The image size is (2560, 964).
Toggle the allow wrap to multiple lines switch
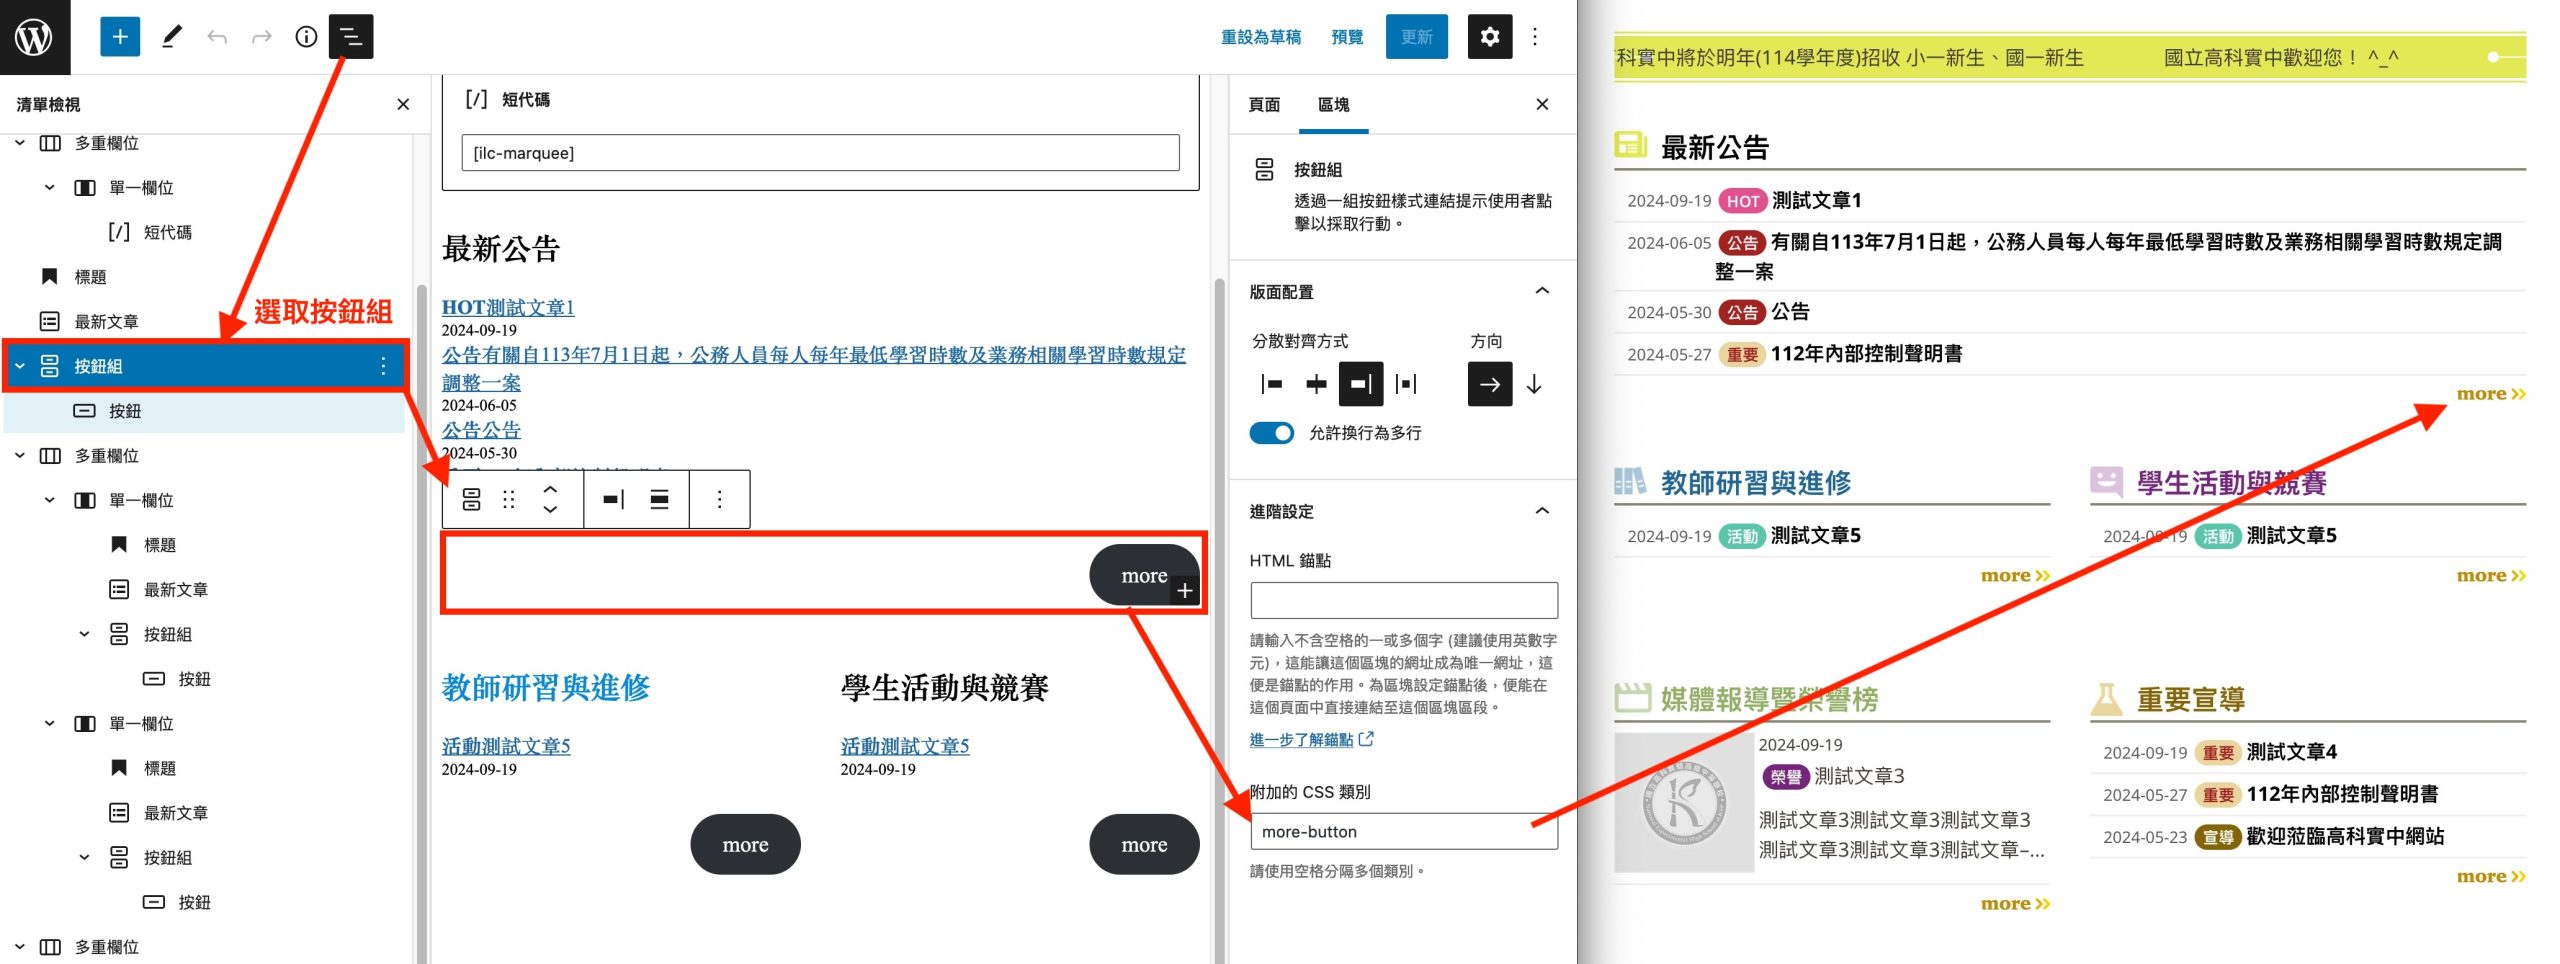(1271, 433)
